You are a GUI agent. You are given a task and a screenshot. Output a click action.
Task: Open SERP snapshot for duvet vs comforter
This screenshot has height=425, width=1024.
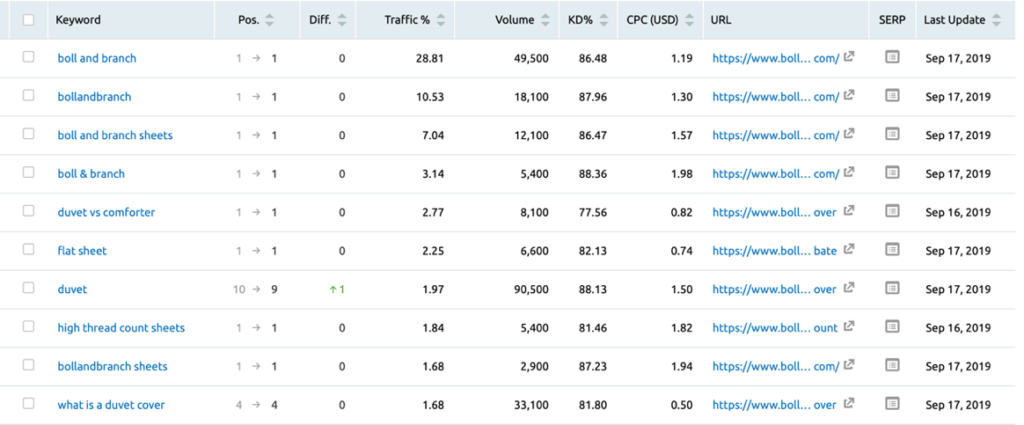(892, 212)
